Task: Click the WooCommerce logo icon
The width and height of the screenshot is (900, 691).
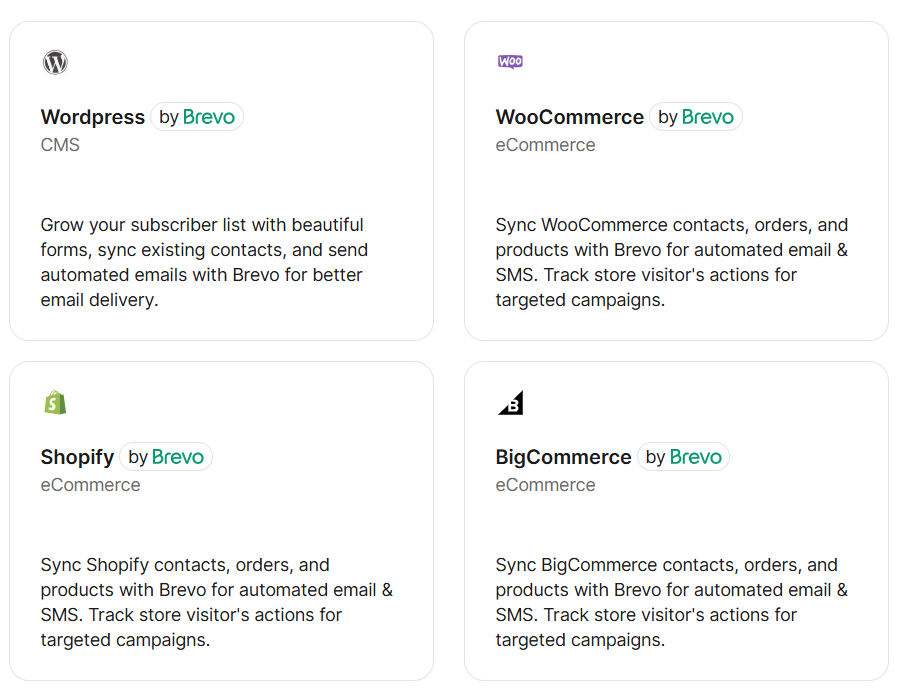Action: [x=510, y=62]
